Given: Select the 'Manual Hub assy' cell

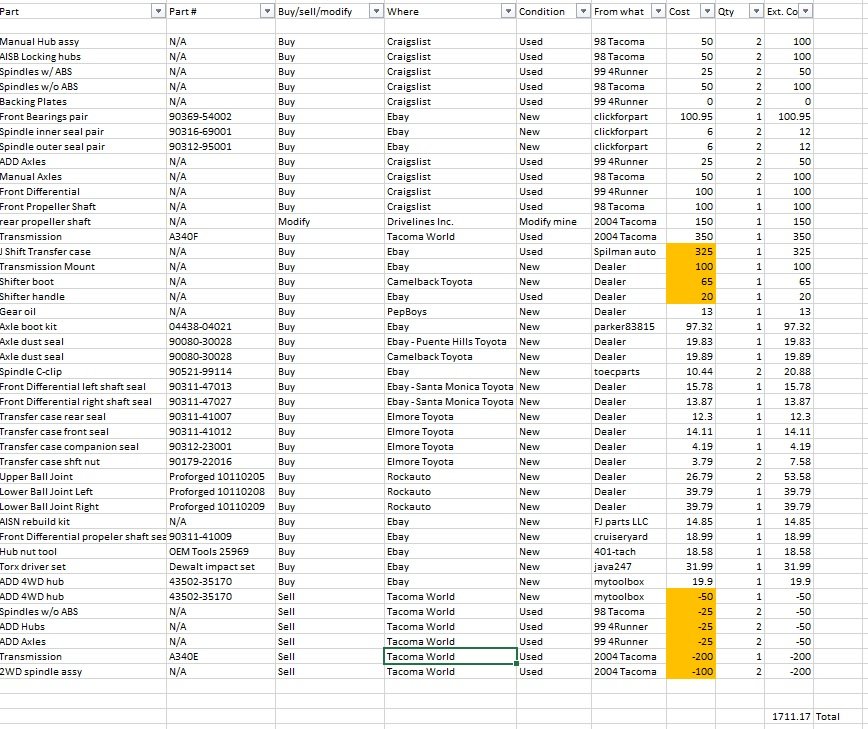Looking at the screenshot, I should point(82,42).
